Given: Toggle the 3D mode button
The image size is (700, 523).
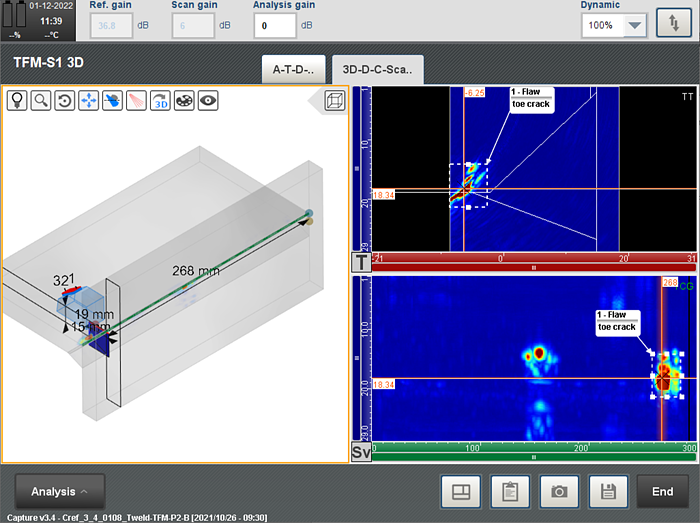Looking at the screenshot, I should [160, 100].
